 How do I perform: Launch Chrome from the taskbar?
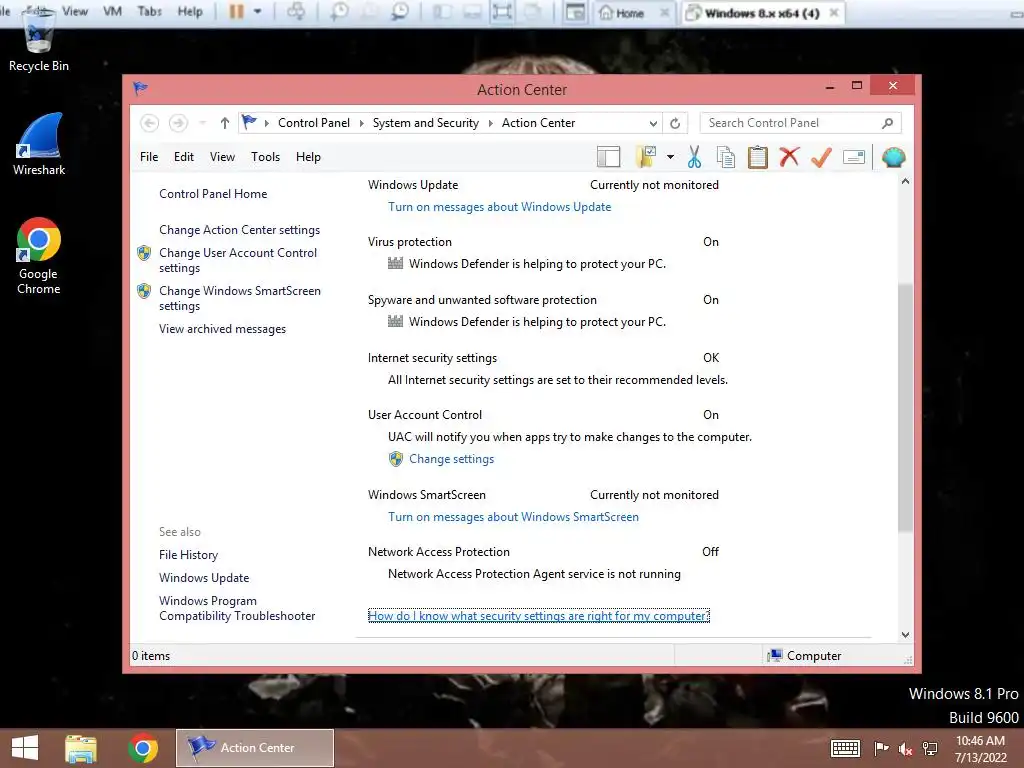point(143,748)
